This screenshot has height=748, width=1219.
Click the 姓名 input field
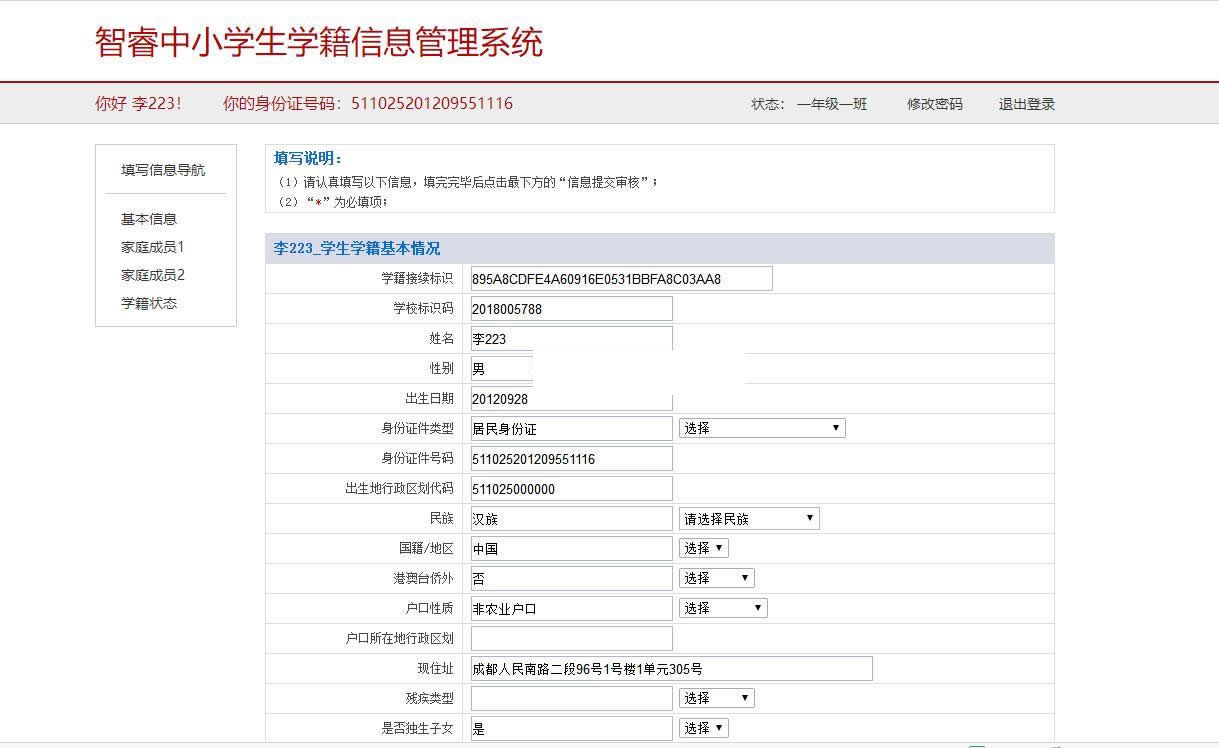point(570,338)
